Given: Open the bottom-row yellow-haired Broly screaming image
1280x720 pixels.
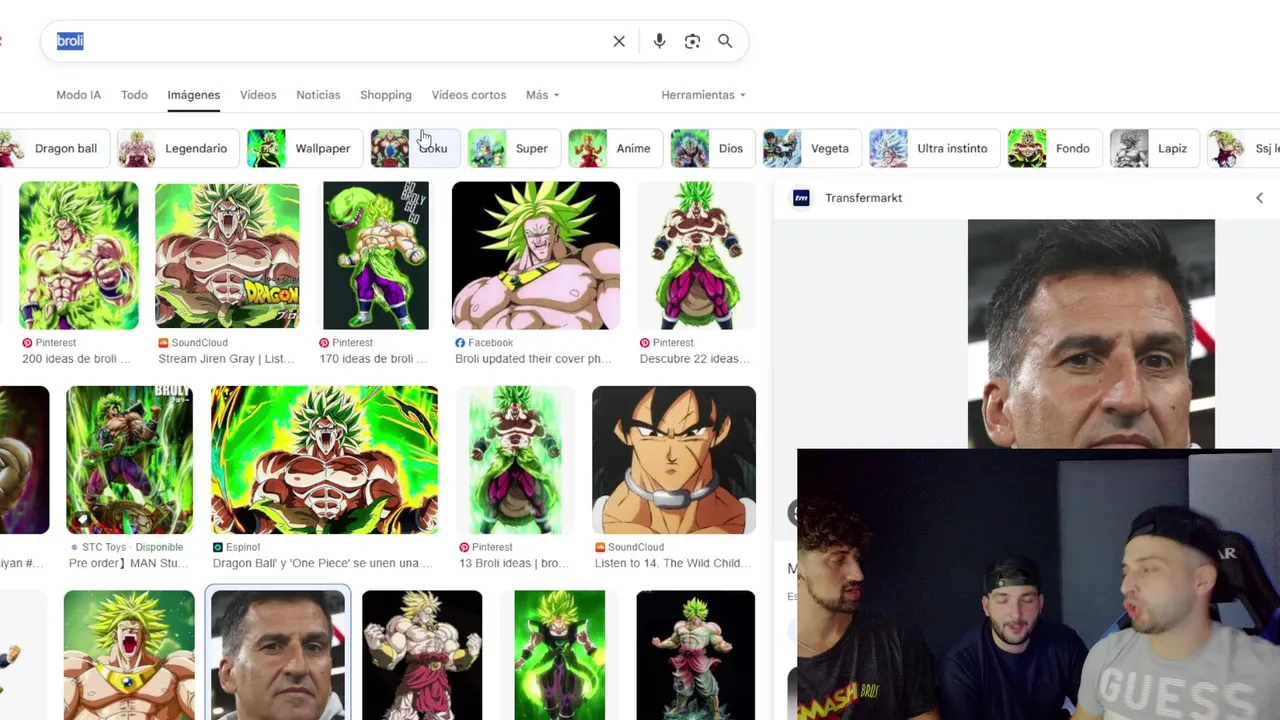Looking at the screenshot, I should (129, 654).
